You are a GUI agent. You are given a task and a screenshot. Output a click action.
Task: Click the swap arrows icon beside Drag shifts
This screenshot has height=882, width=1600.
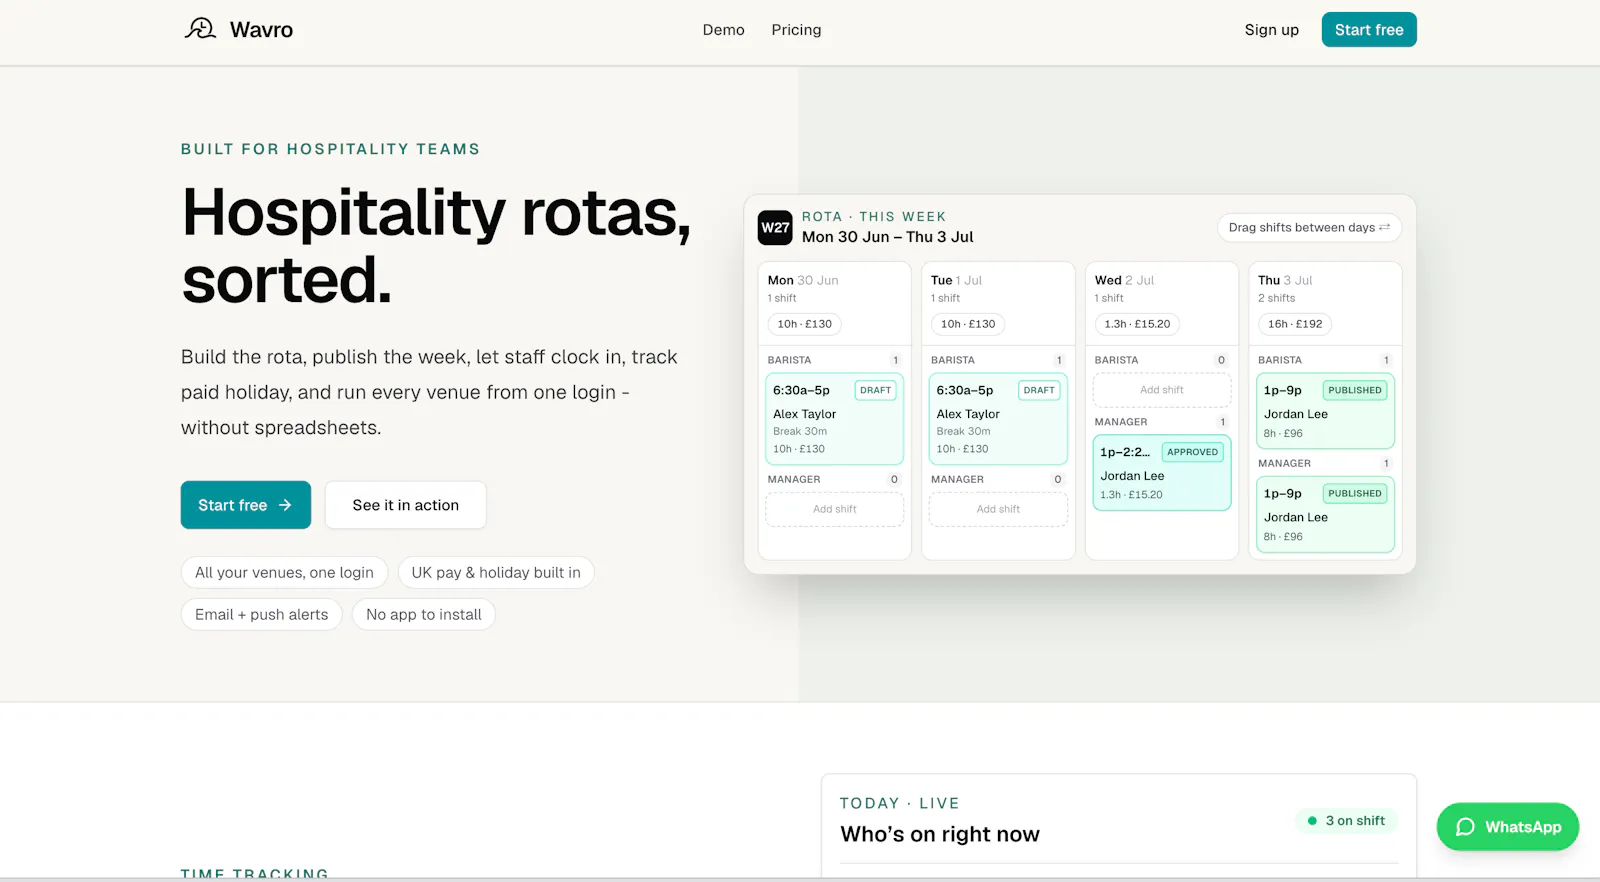[x=1385, y=228]
